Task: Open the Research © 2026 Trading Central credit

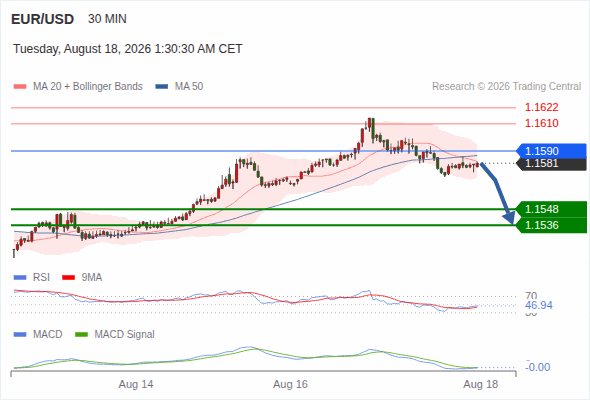Action: [x=506, y=87]
